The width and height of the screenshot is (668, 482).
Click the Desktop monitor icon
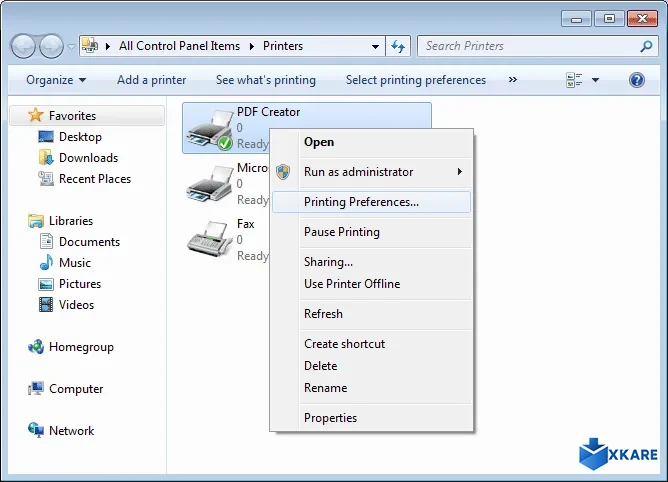click(x=46, y=137)
